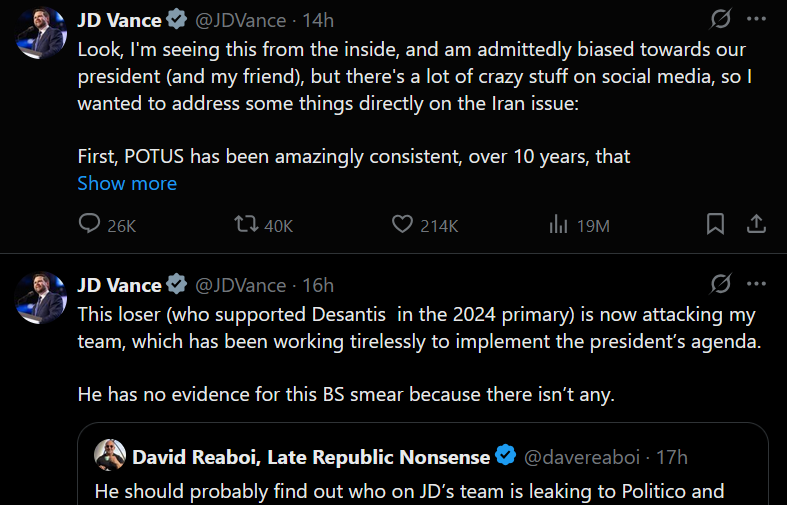Open more options menu on 16h tweet
This screenshot has width=787, height=505.
coord(756,284)
